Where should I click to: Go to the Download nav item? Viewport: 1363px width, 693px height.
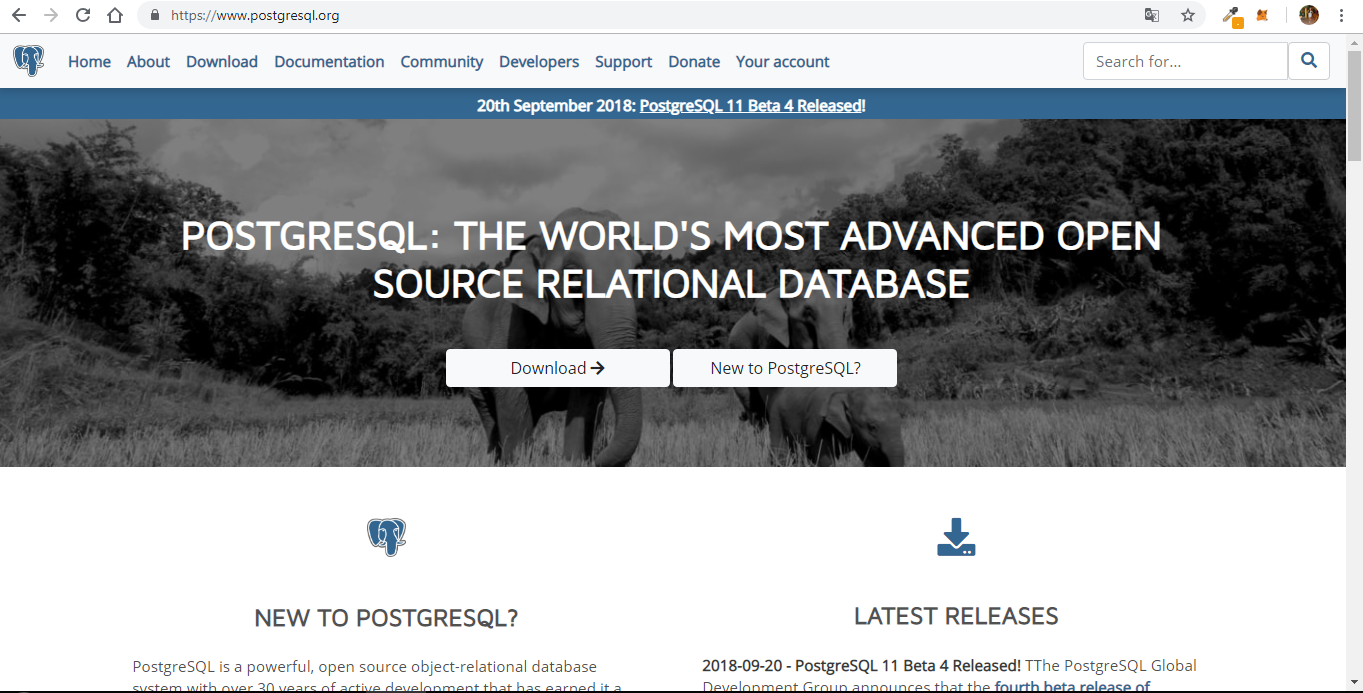(x=222, y=62)
